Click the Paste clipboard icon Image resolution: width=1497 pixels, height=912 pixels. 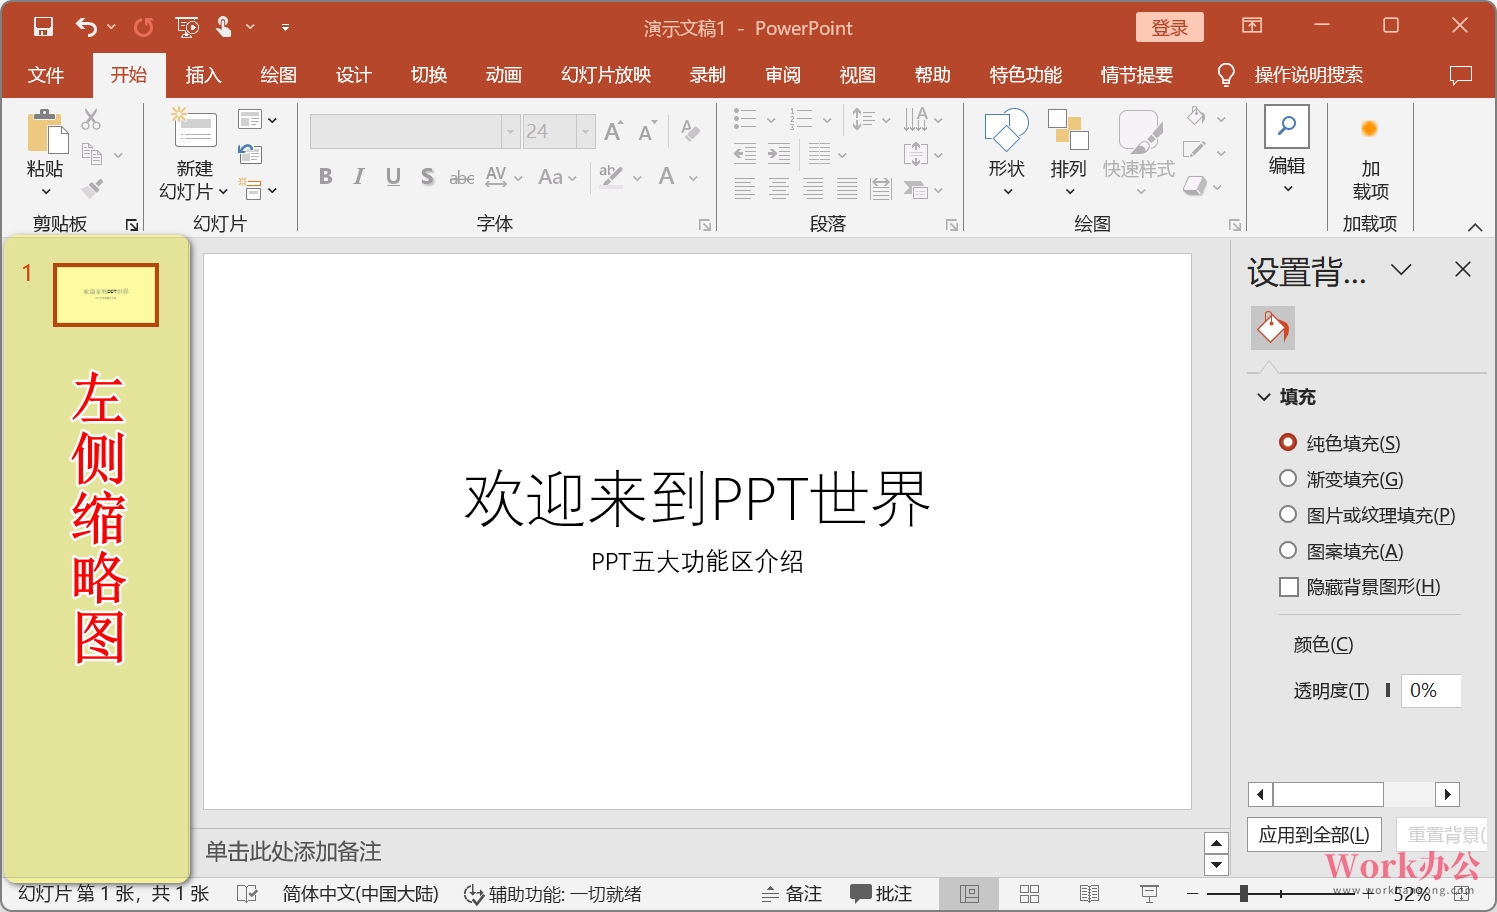pyautogui.click(x=46, y=132)
